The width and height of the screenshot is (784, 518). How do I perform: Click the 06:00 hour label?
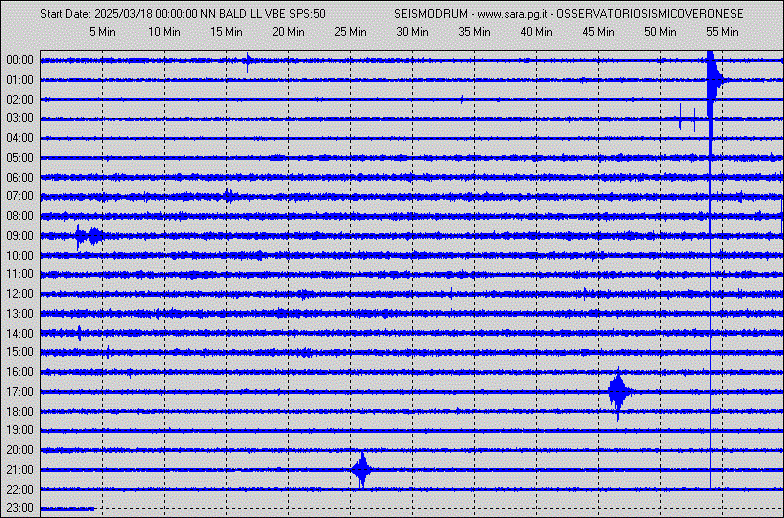(20, 178)
